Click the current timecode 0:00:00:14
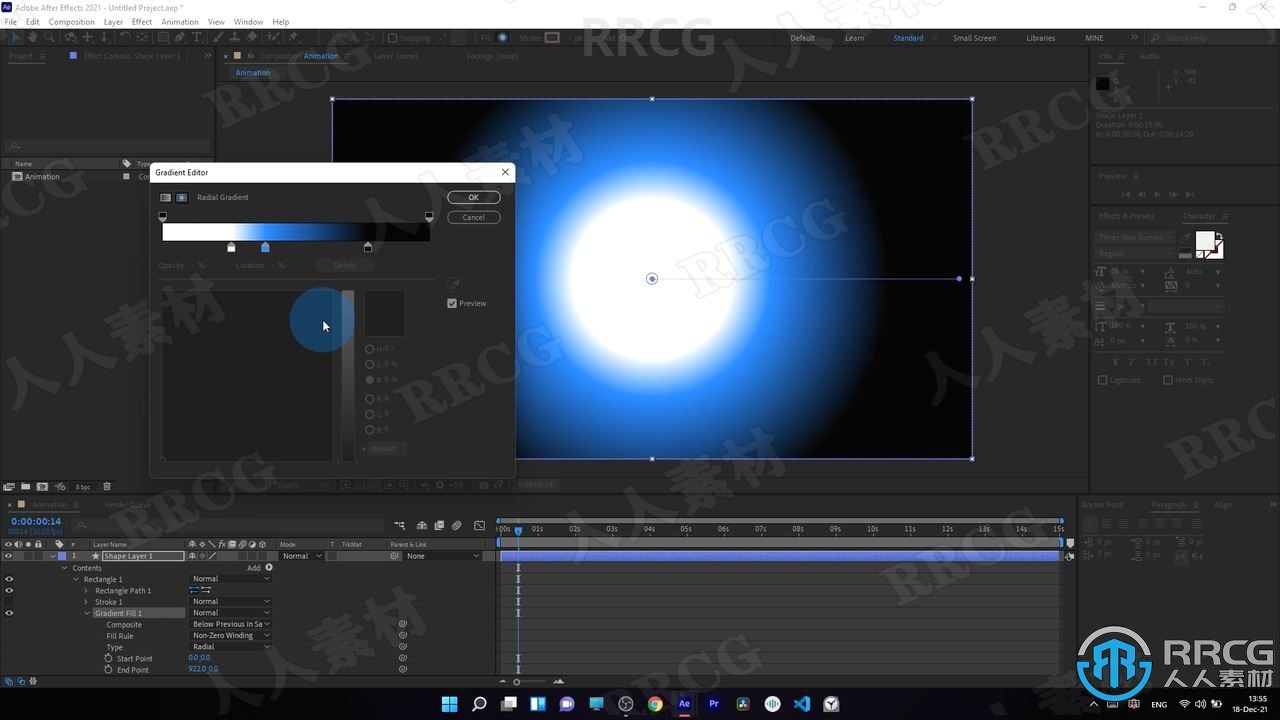This screenshot has width=1280, height=720. tap(36, 521)
